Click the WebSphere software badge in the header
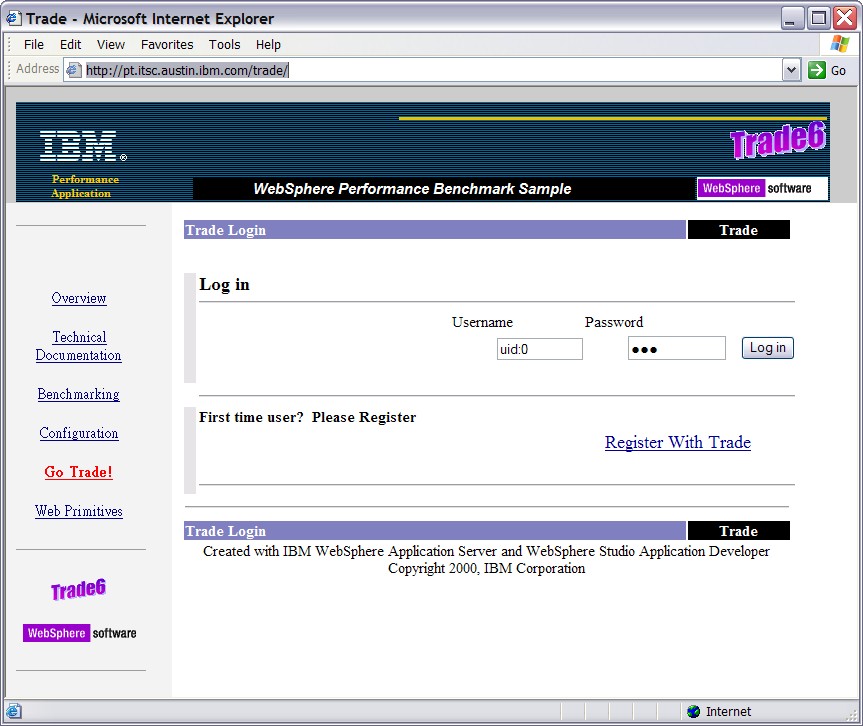Screen dimensions: 863x726 click(x=762, y=188)
